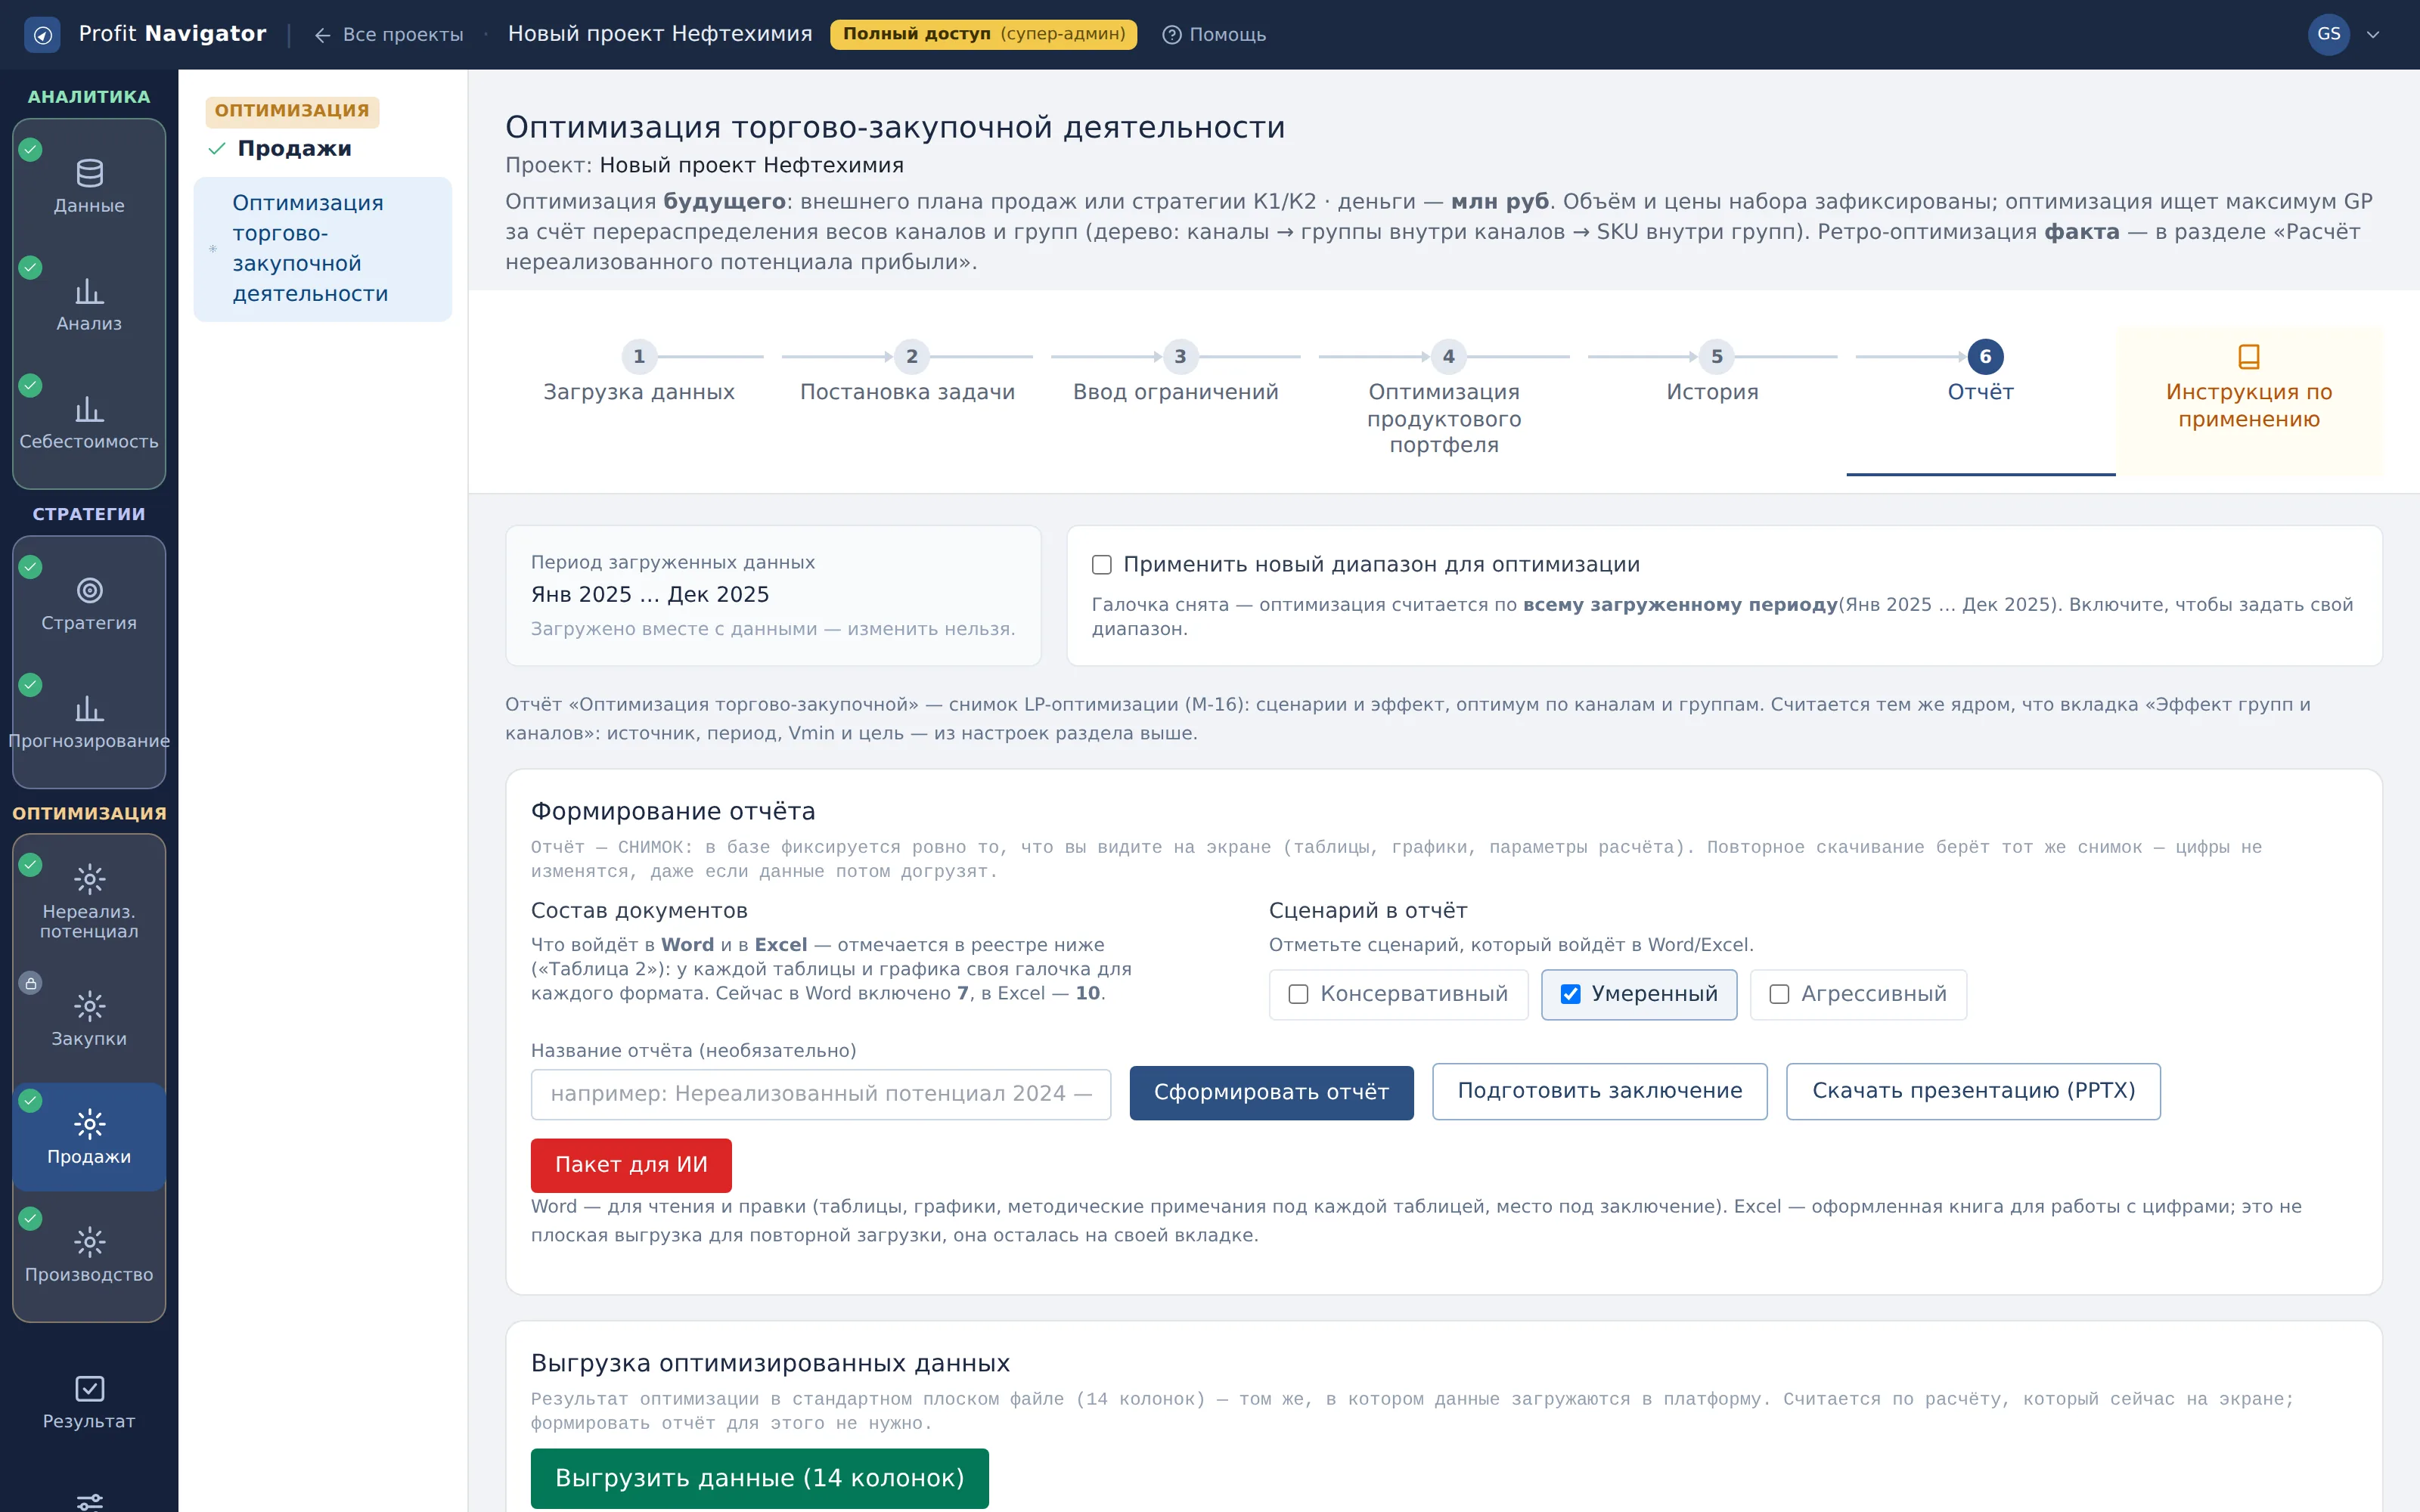Select the Продажи sidebar item

point(89,1137)
